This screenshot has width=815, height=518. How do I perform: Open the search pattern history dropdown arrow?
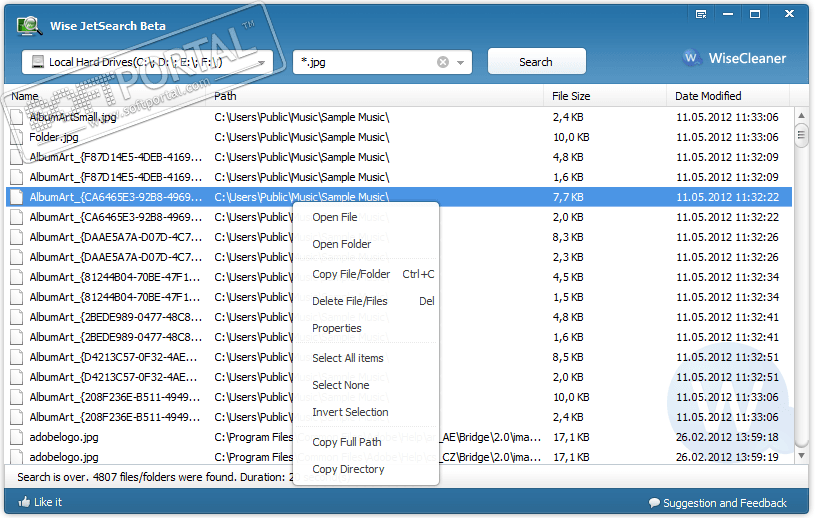[461, 62]
